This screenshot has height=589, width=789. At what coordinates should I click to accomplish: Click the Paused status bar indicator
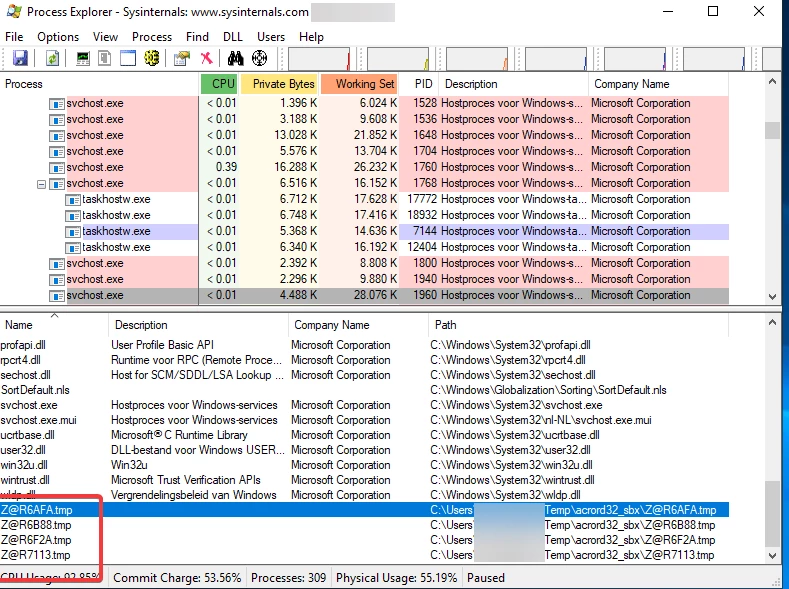486,578
